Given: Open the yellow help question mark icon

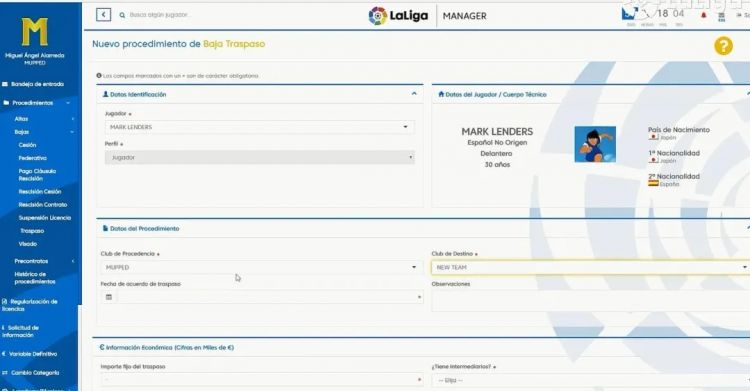Looking at the screenshot, I should coord(723,46).
